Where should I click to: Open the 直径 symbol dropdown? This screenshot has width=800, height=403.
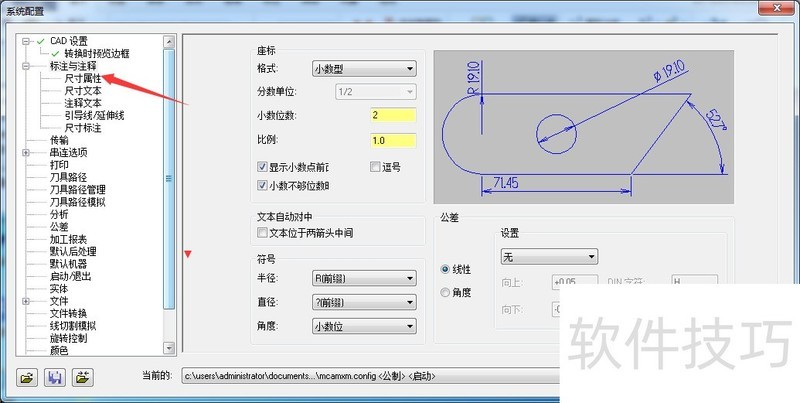point(364,303)
